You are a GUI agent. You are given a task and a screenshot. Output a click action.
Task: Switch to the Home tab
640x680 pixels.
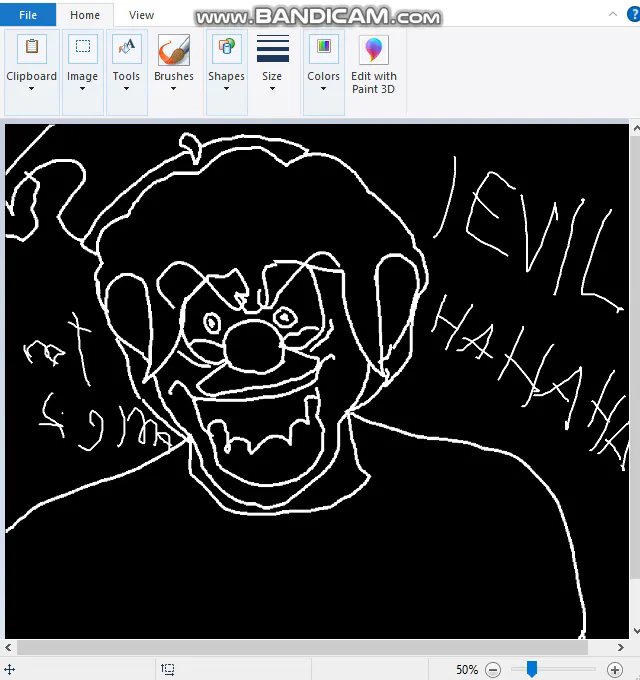(x=85, y=15)
